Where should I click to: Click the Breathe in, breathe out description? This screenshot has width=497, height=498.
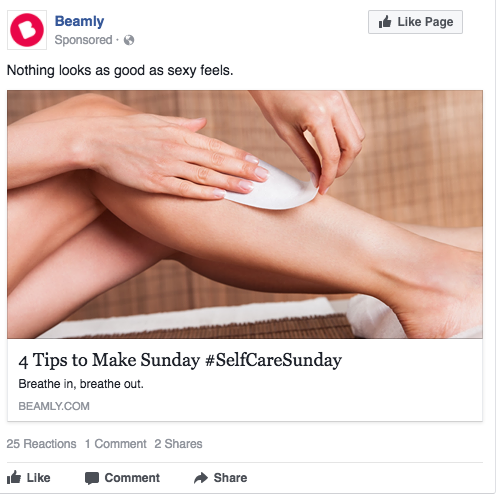click(x=81, y=384)
